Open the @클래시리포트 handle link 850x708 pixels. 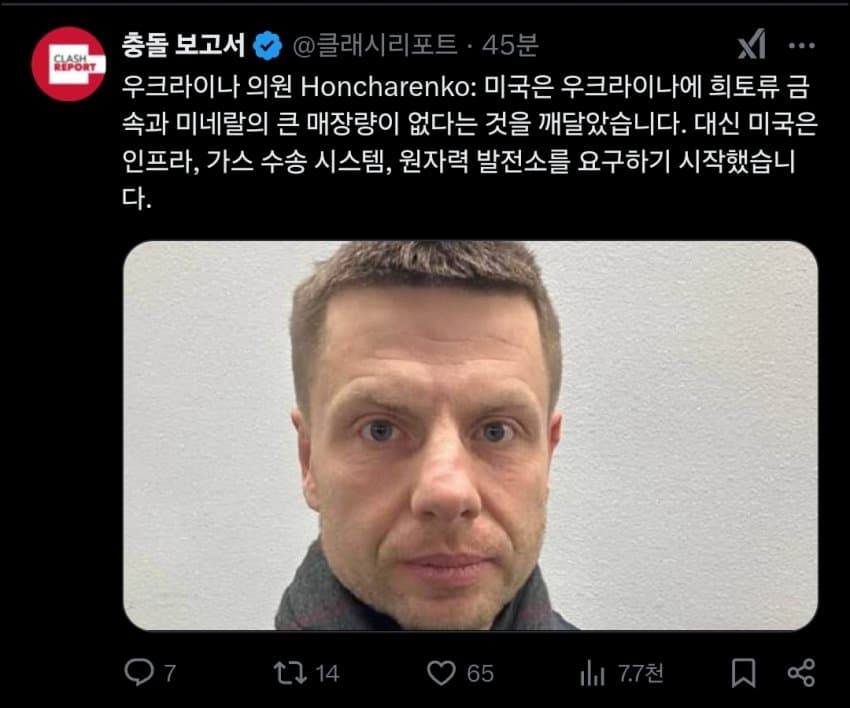pyautogui.click(x=375, y=45)
